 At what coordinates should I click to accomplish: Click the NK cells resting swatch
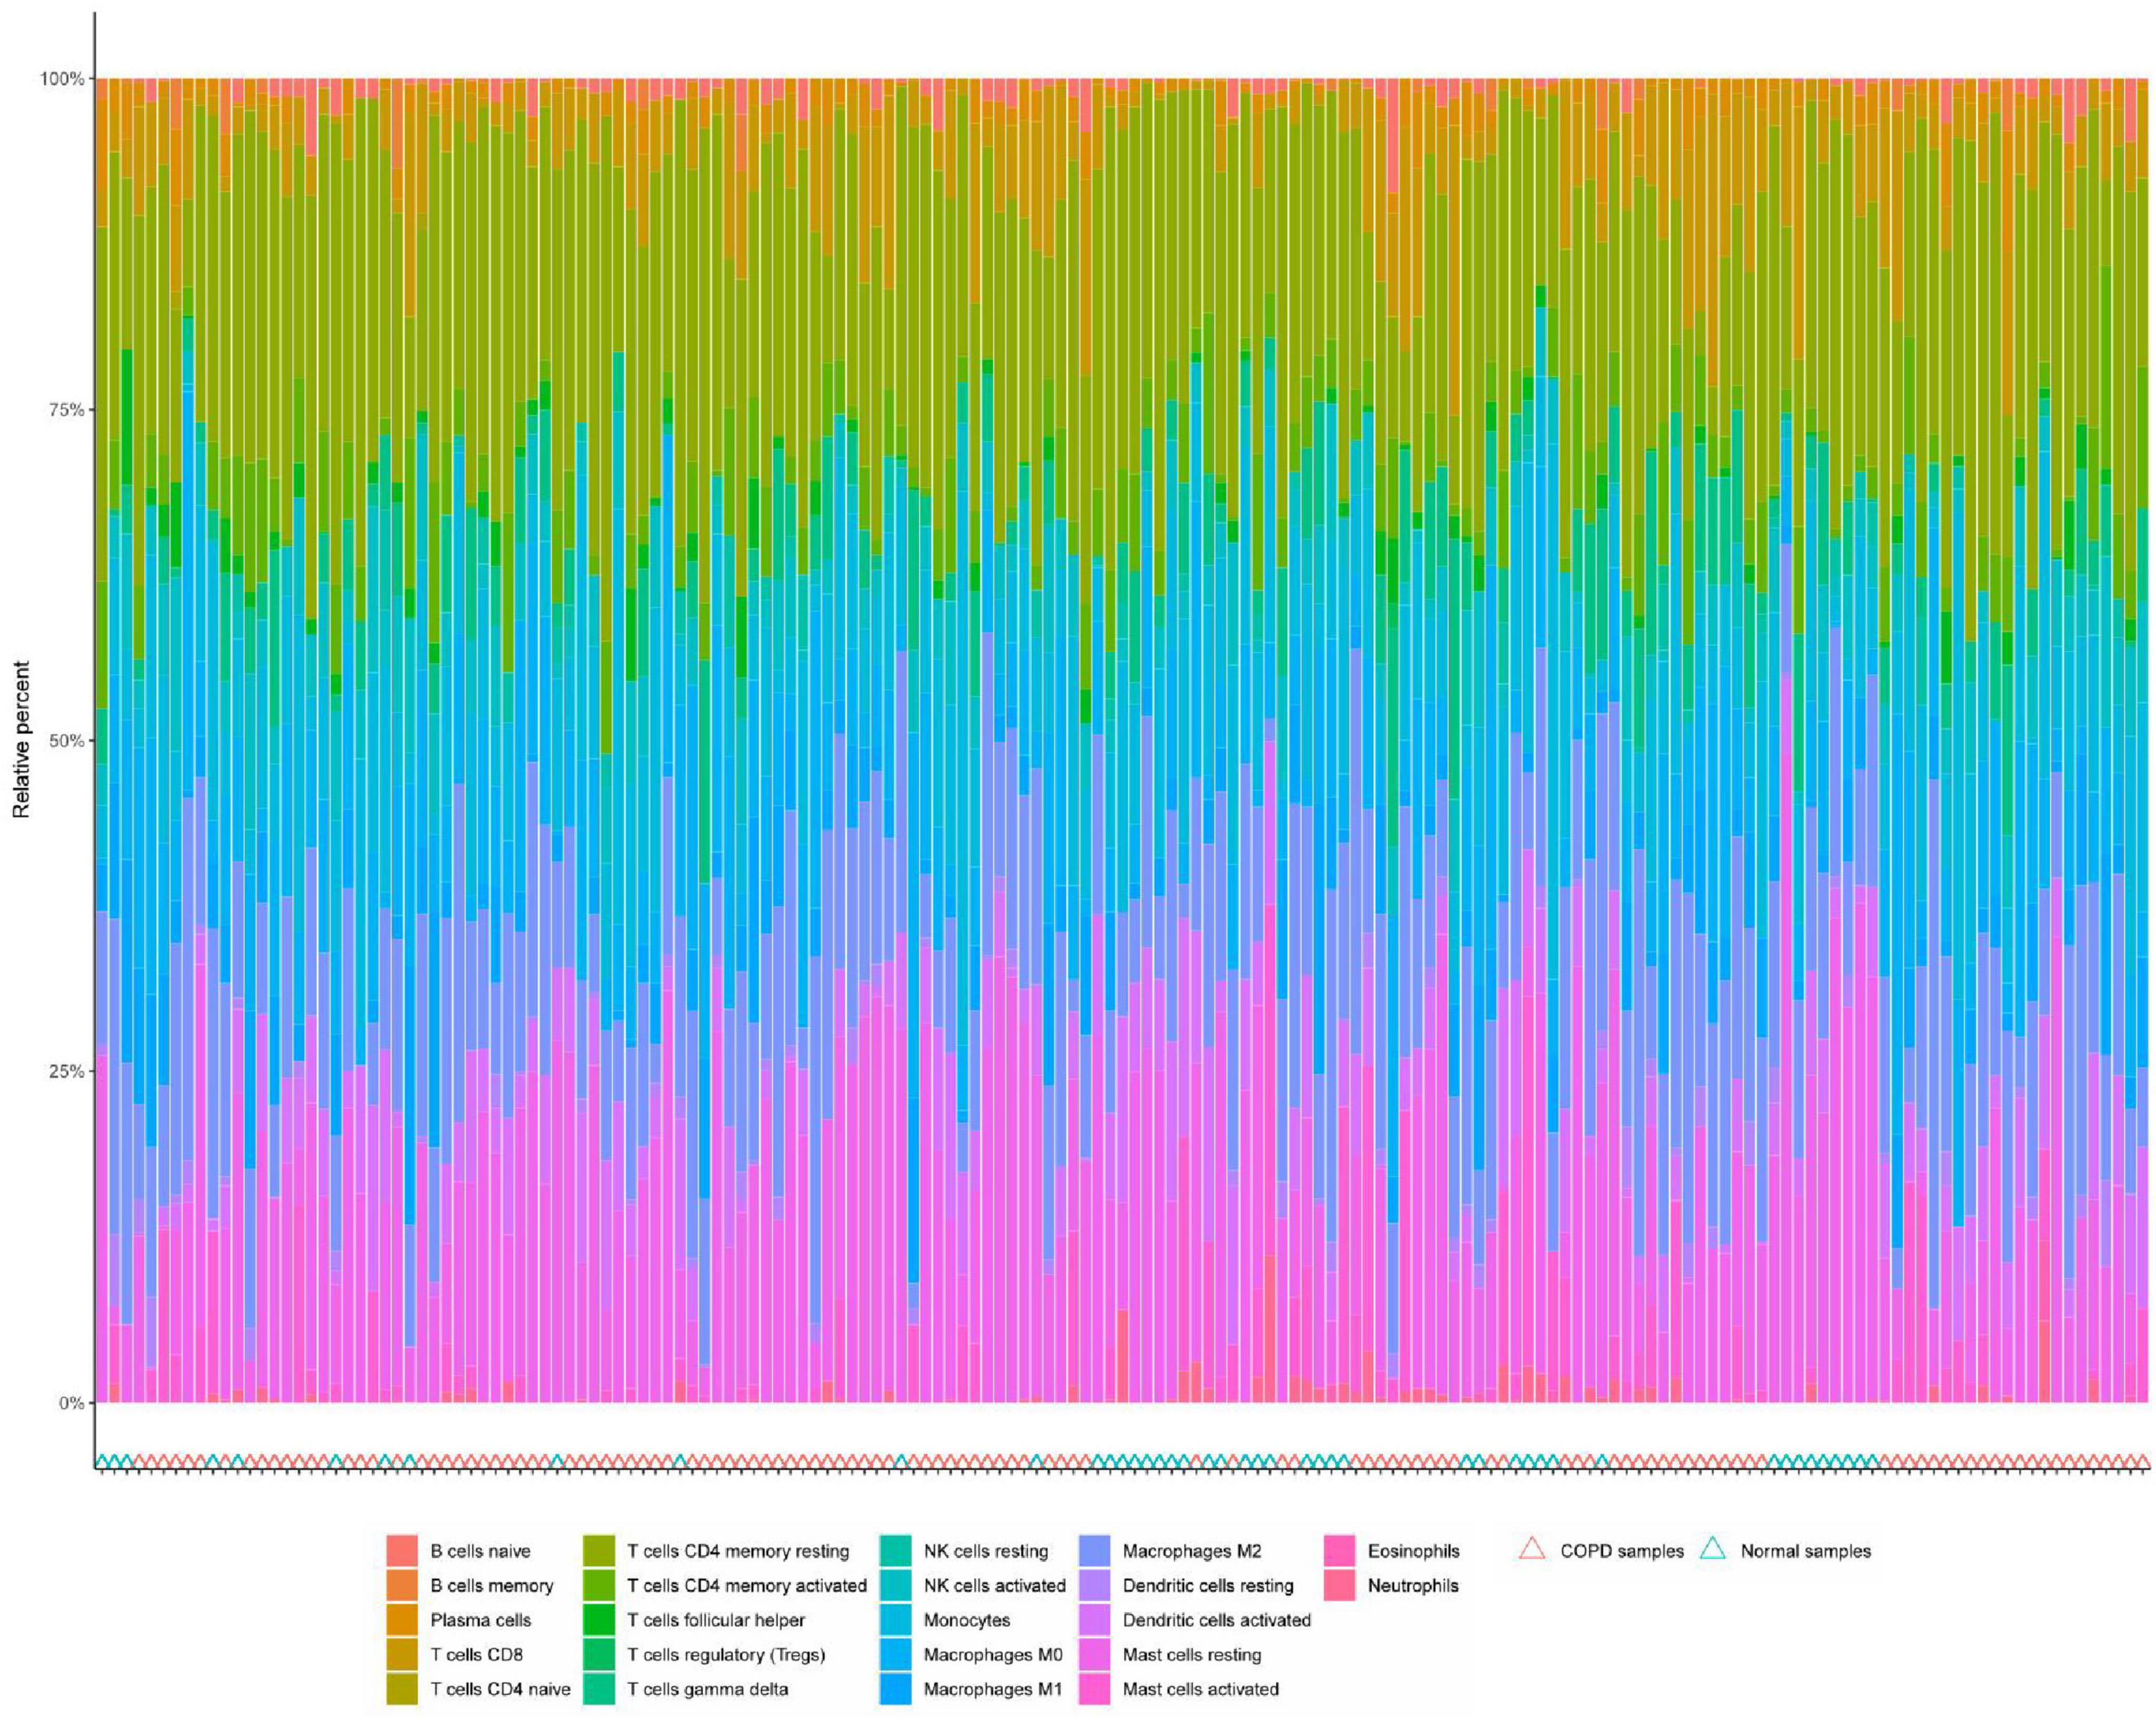point(895,1550)
